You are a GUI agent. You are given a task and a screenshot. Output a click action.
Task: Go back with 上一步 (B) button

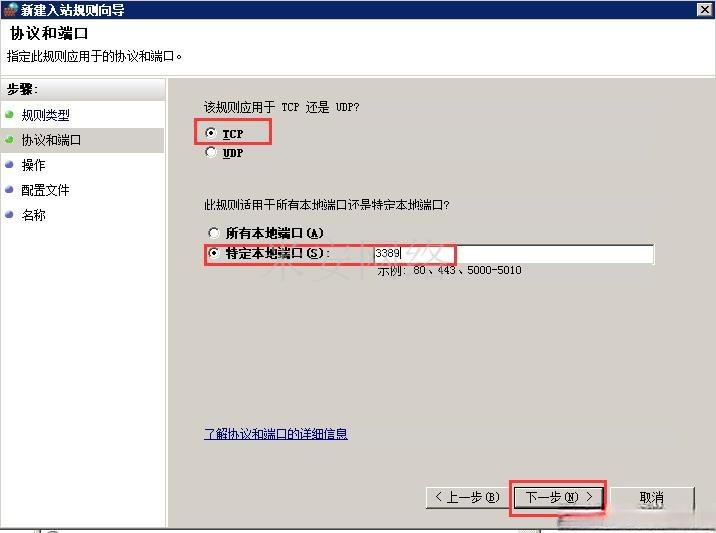click(468, 497)
